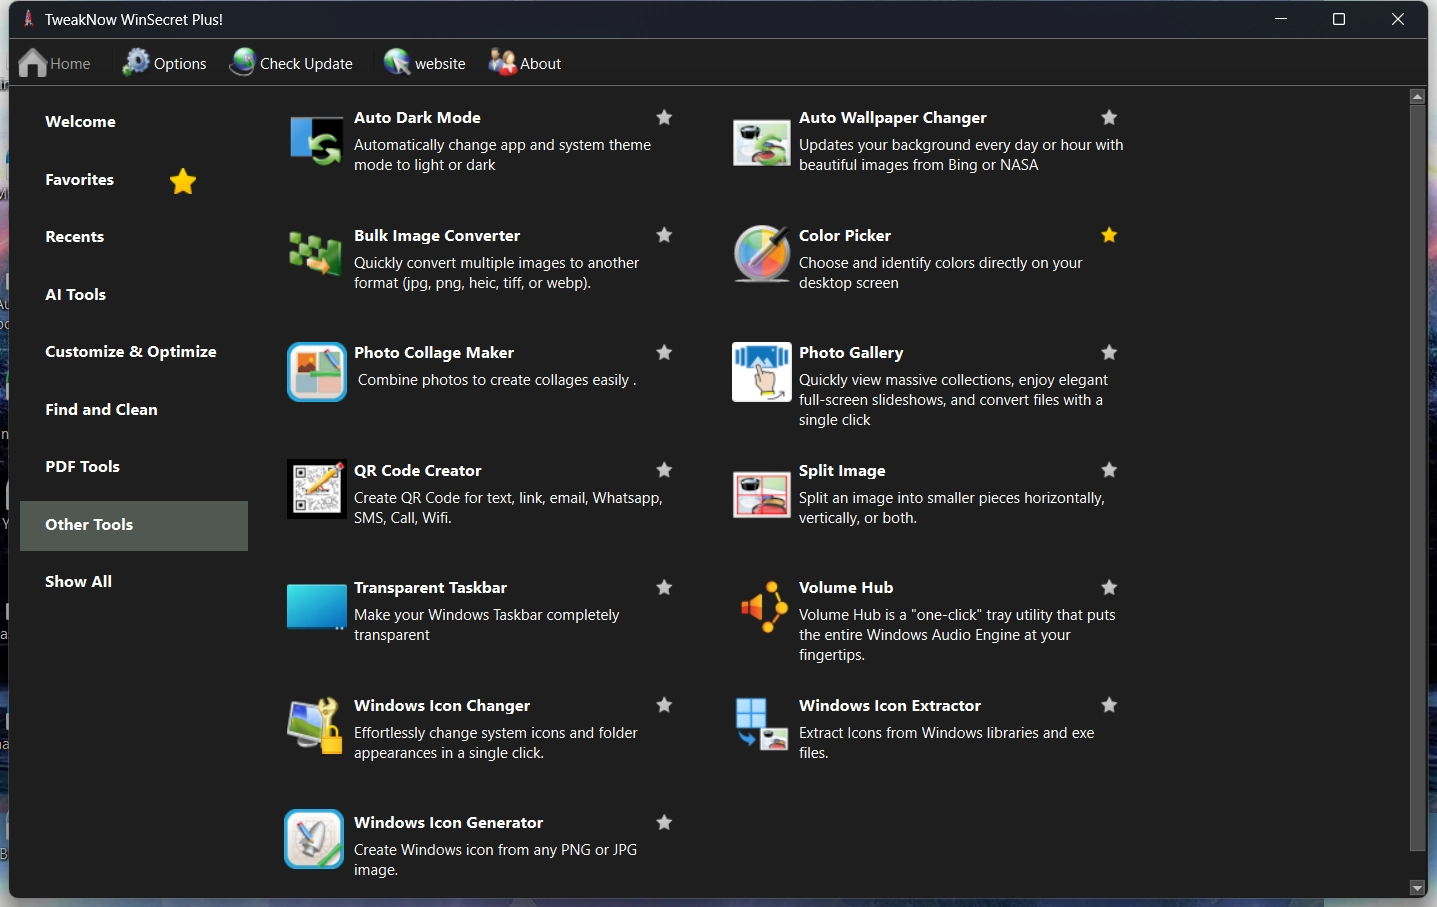Select the Find and Clean category
Image resolution: width=1437 pixels, height=907 pixels.
101,410
